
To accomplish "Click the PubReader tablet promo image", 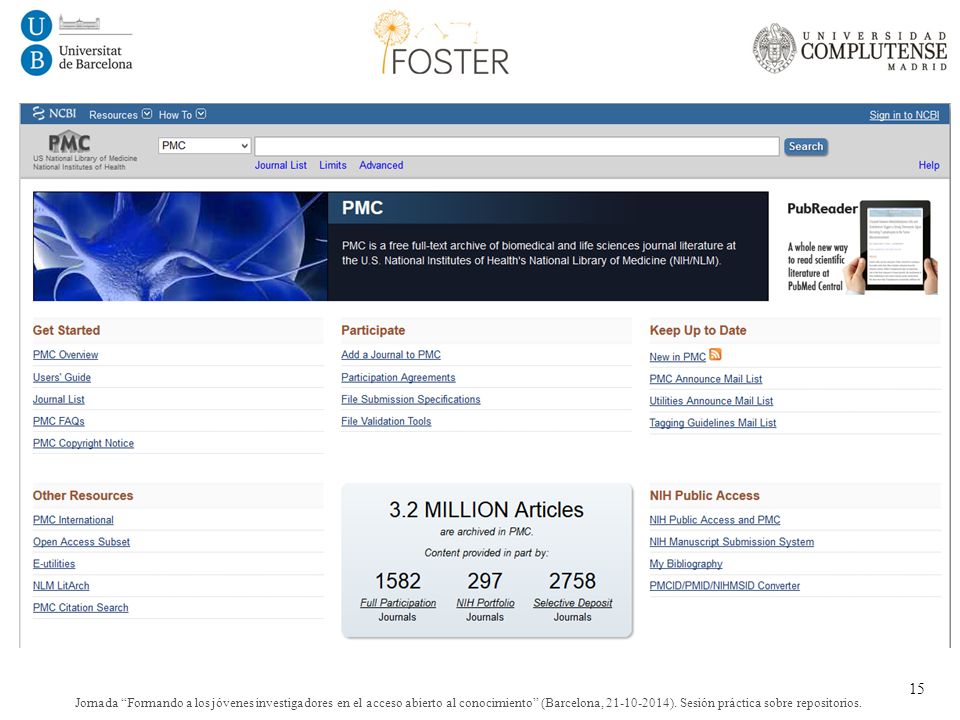I will [x=861, y=247].
